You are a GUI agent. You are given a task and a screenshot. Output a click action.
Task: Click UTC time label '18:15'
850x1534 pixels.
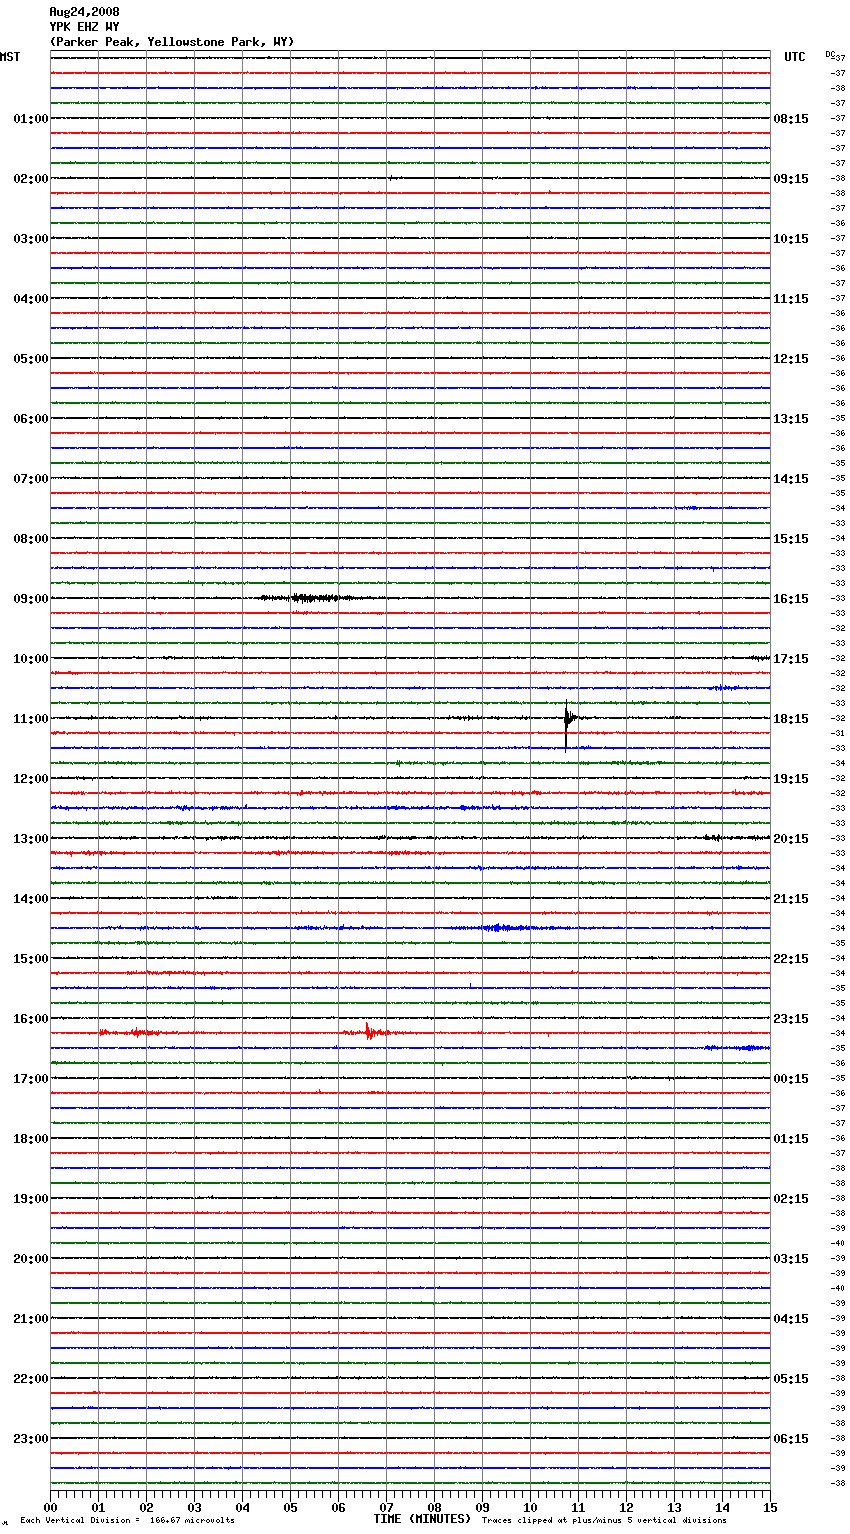click(791, 719)
